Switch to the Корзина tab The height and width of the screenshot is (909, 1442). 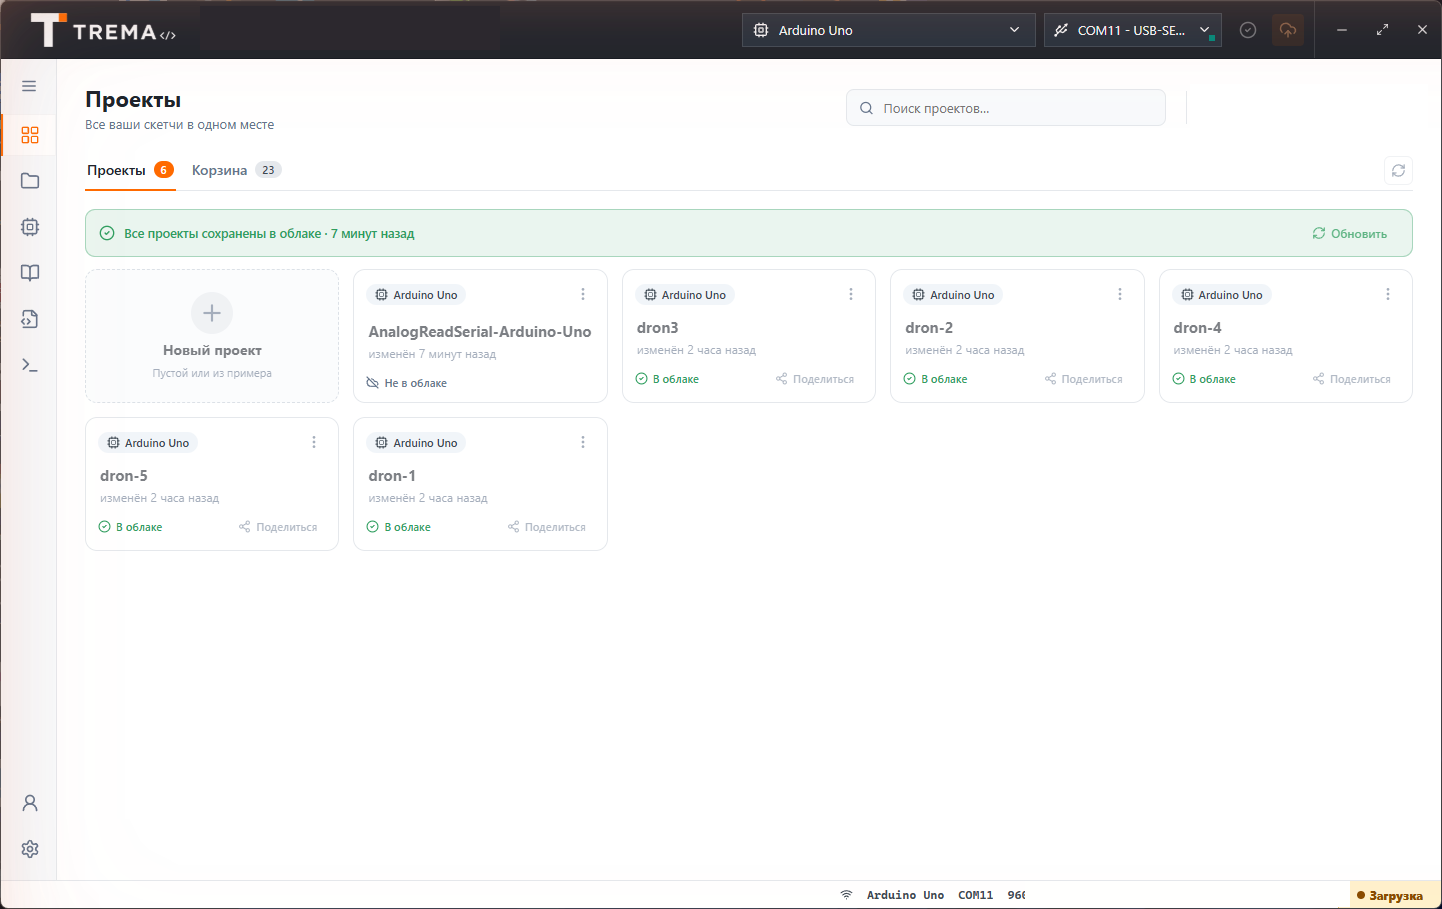(x=236, y=170)
